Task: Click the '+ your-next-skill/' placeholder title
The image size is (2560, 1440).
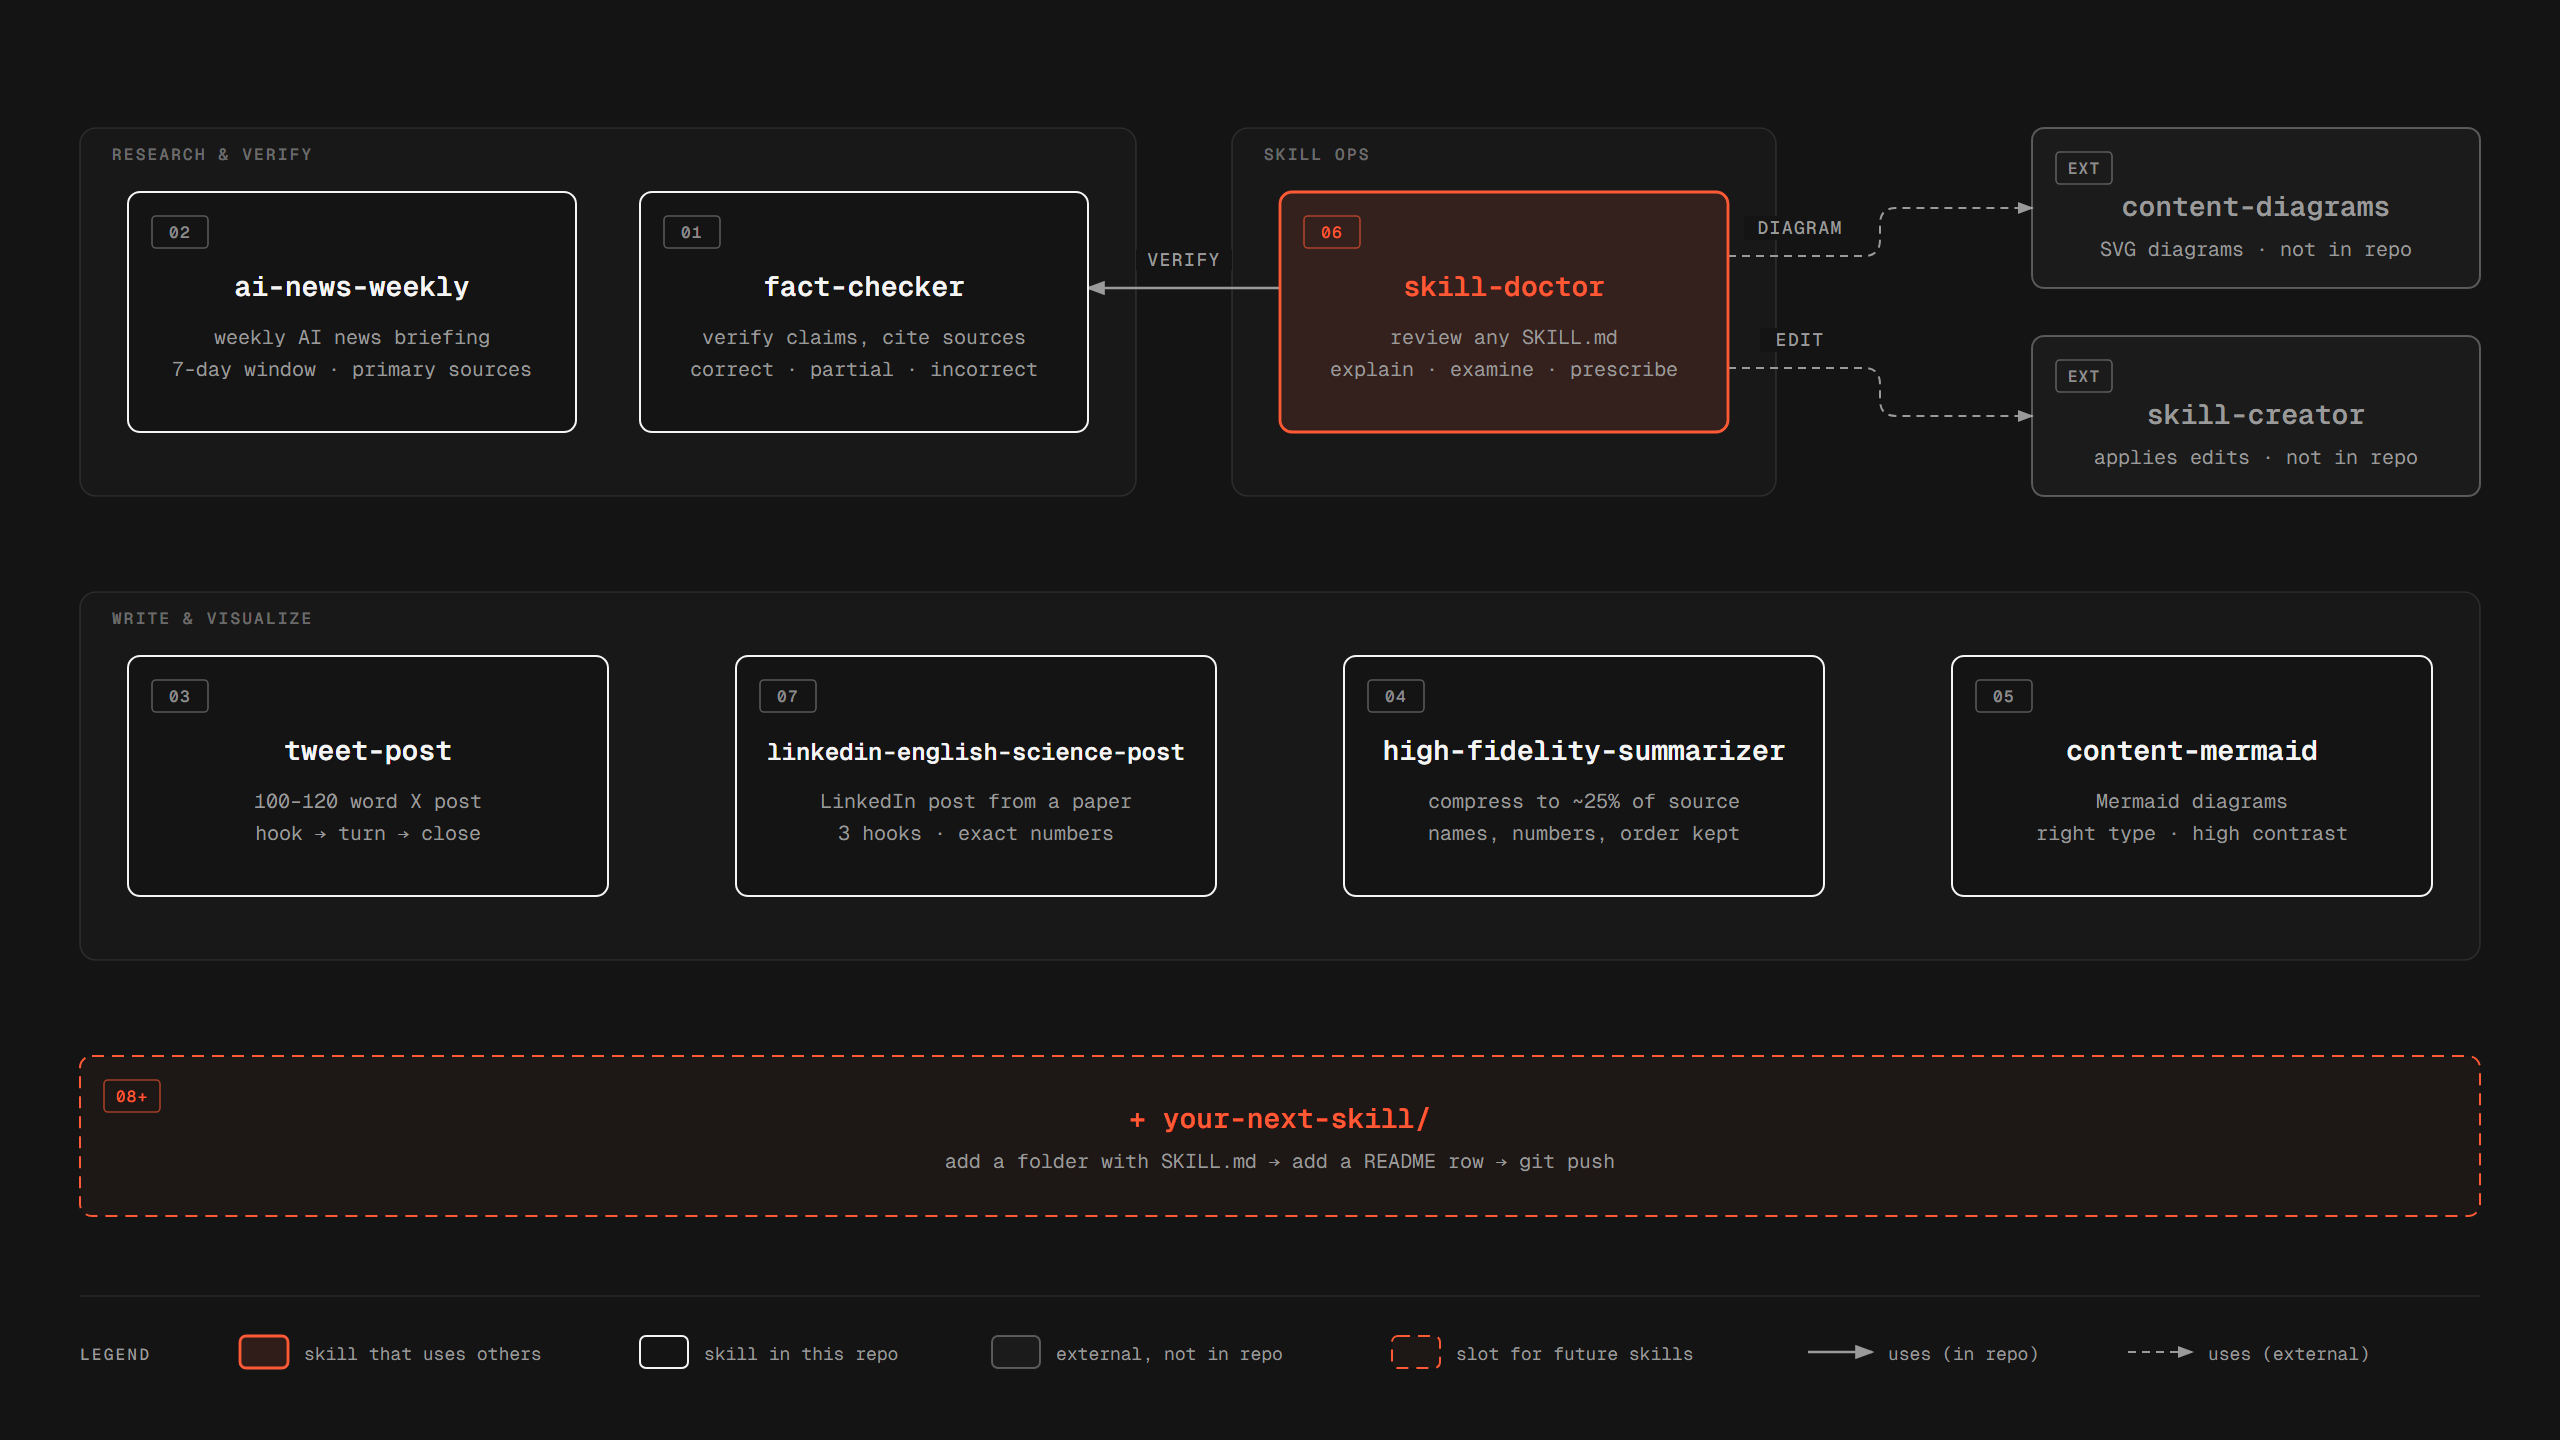Action: pyautogui.click(x=1279, y=1119)
